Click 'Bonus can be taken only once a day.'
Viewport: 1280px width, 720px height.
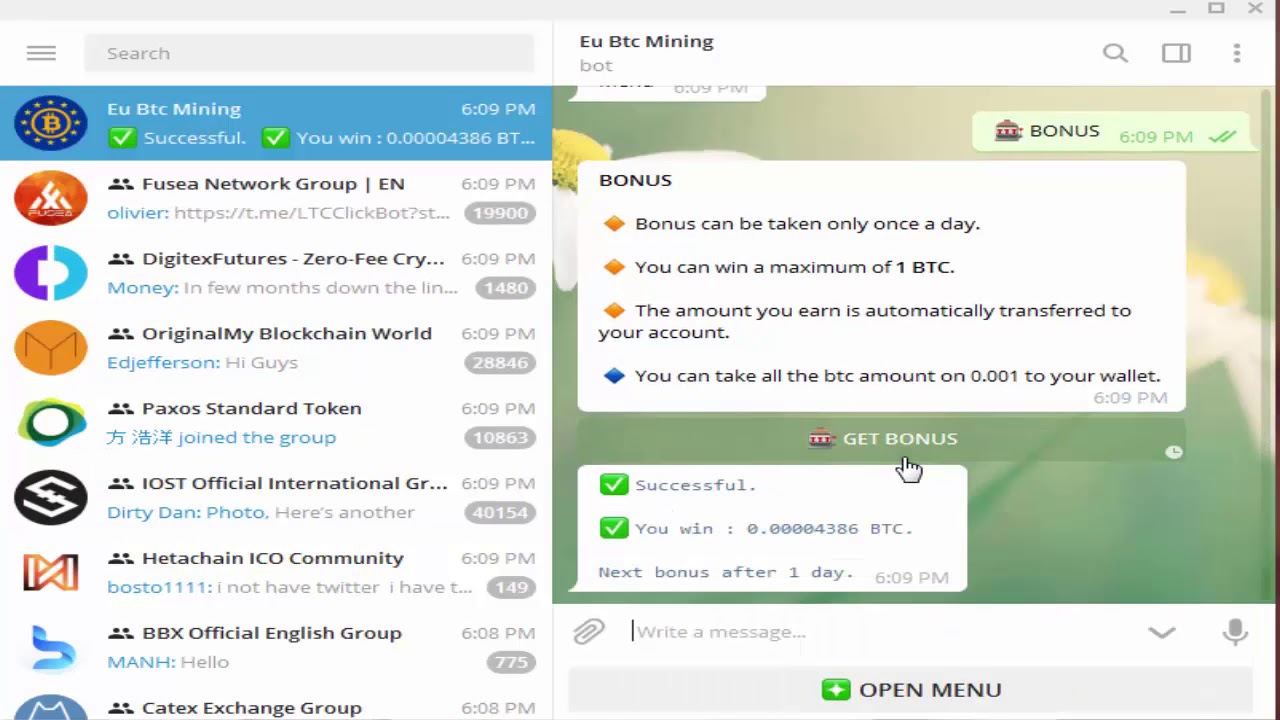pyautogui.click(x=807, y=224)
